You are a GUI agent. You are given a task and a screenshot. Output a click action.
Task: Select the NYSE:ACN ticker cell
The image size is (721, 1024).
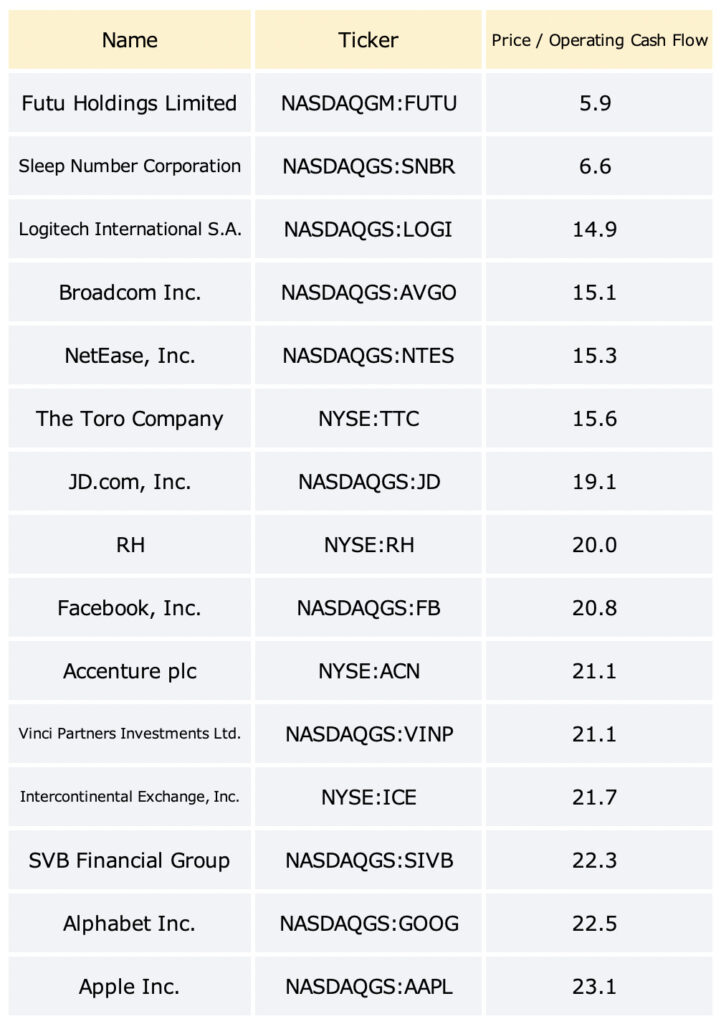point(368,671)
